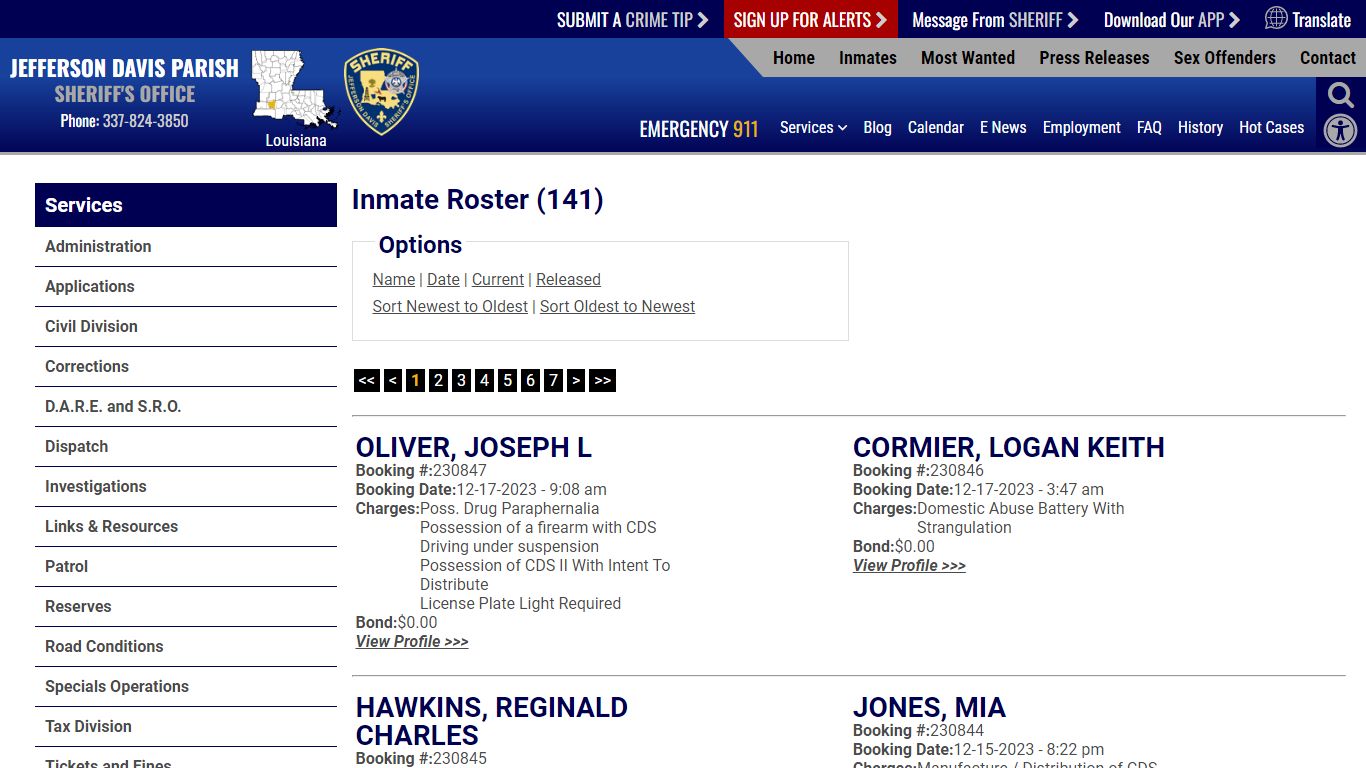The width and height of the screenshot is (1366, 768).
Task: Open Corrections in sidebar
Action: click(x=186, y=366)
